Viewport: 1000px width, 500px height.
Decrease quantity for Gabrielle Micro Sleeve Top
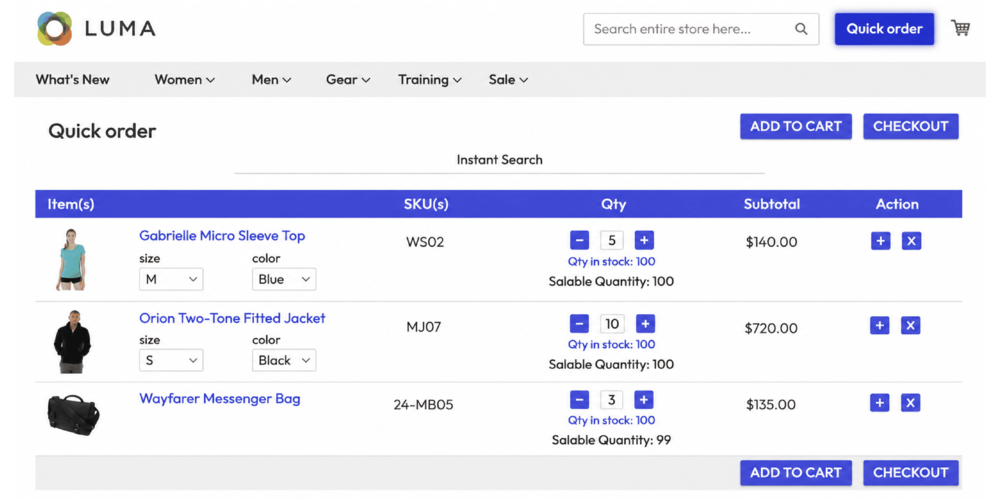tap(579, 240)
